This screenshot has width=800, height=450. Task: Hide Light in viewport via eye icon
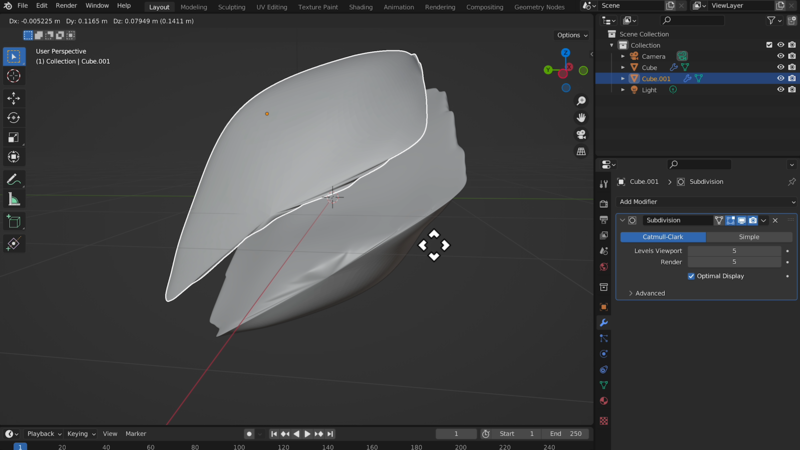pyautogui.click(x=781, y=90)
